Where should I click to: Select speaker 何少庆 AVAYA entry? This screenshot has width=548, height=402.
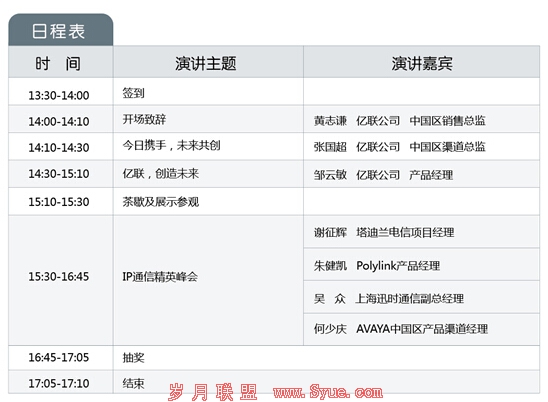tap(401, 329)
